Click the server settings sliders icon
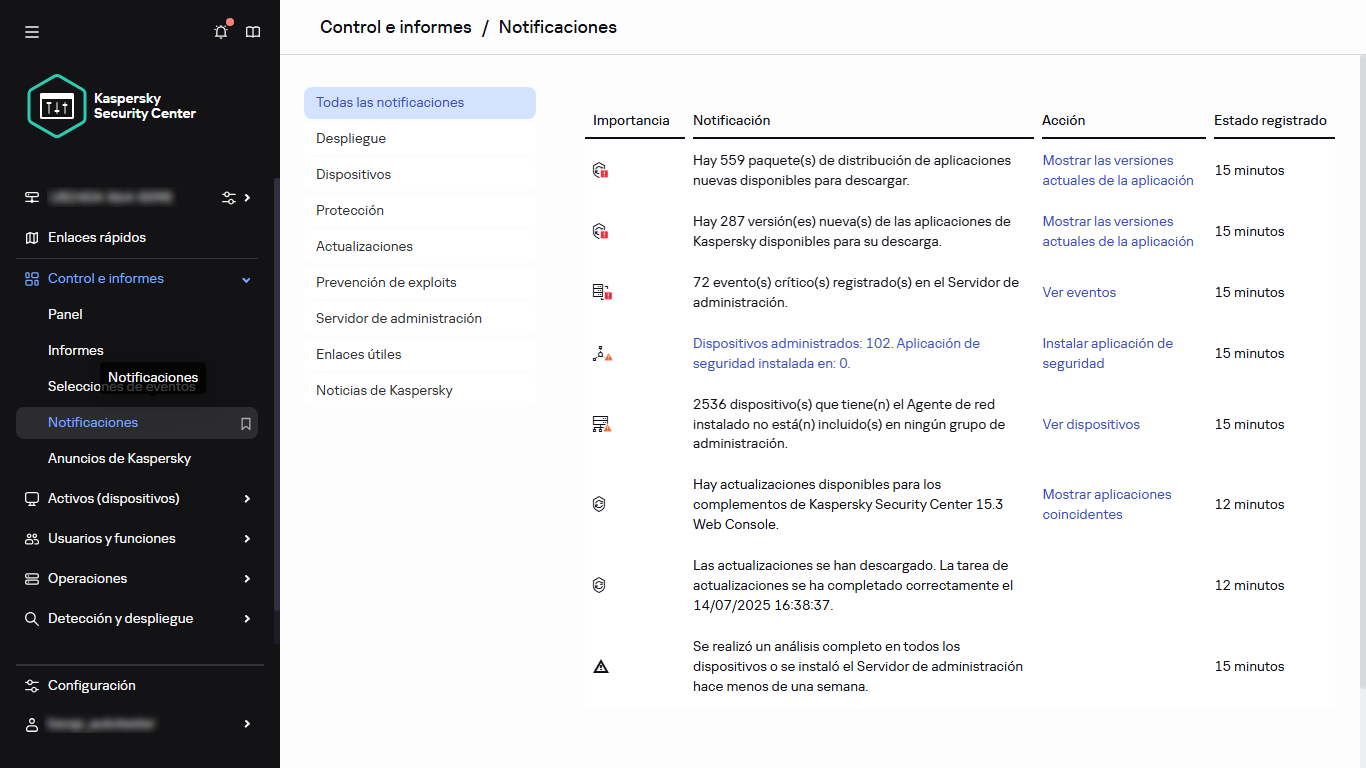Image resolution: width=1366 pixels, height=768 pixels. click(x=229, y=198)
